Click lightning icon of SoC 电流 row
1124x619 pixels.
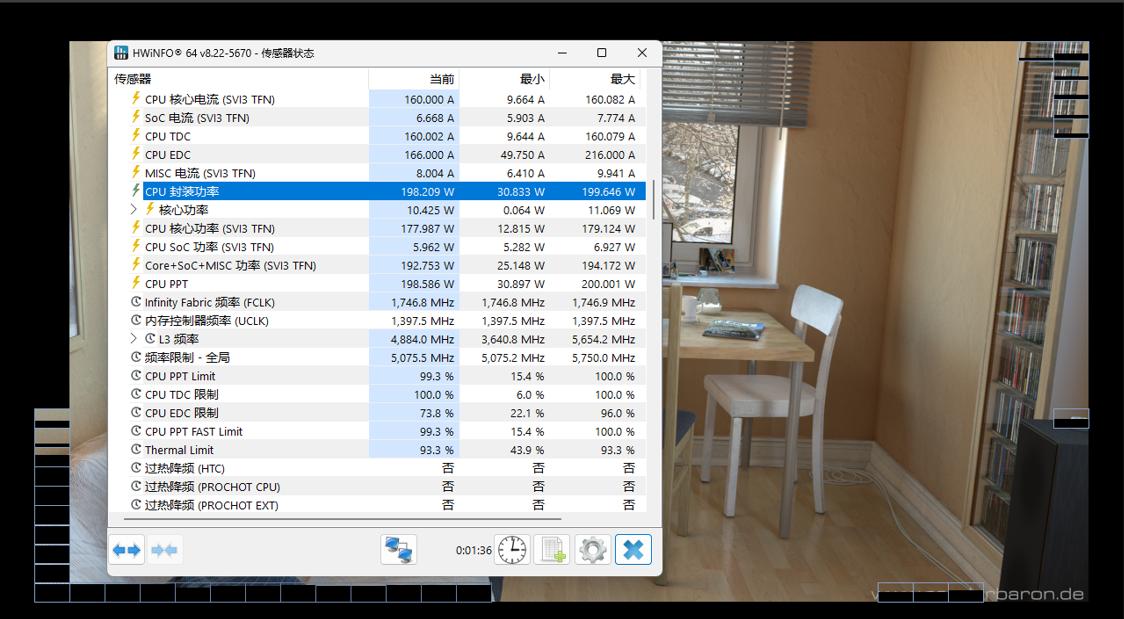tap(135, 117)
